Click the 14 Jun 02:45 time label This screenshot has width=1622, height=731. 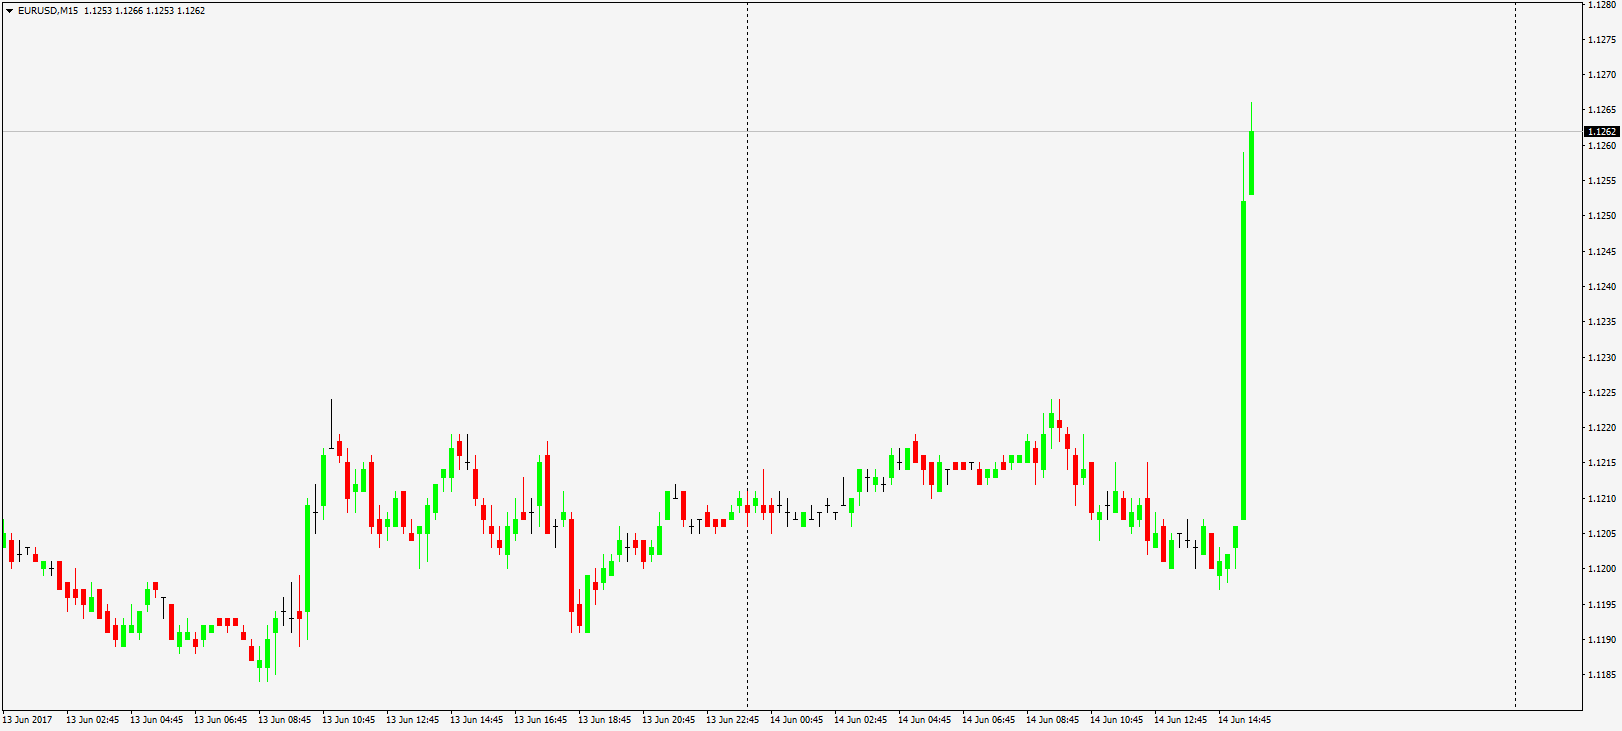(x=860, y=720)
